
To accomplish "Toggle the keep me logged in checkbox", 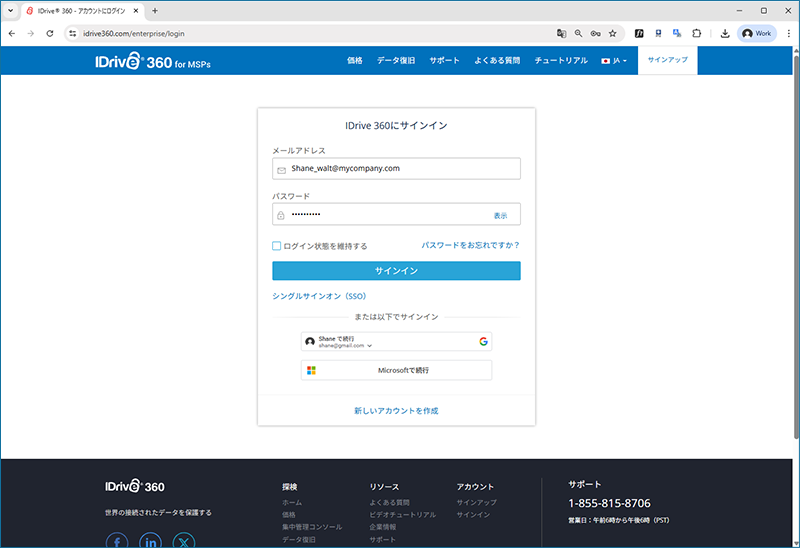I will point(277,246).
